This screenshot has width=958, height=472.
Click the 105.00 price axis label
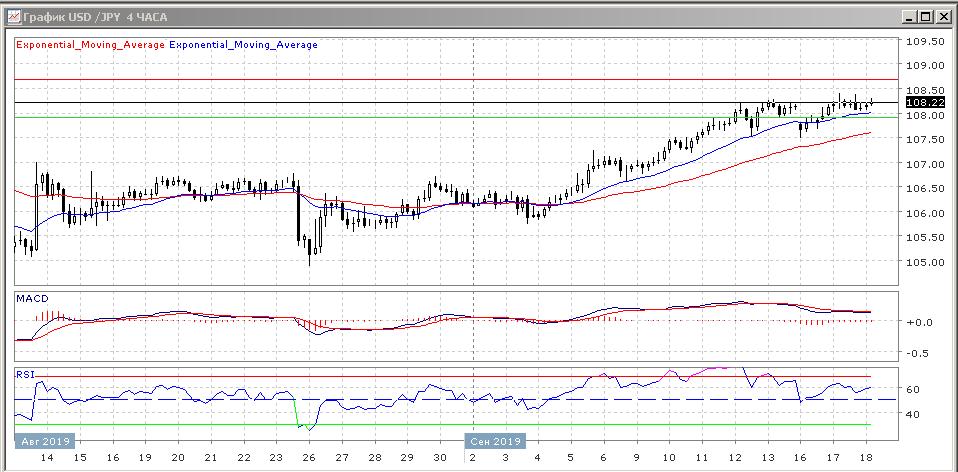[x=926, y=263]
